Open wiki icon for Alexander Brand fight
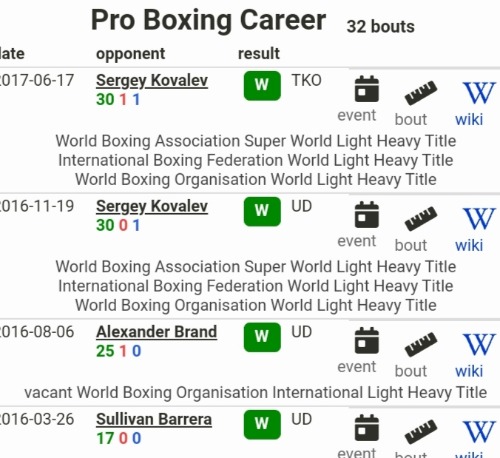500x458 pixels. pos(479,345)
